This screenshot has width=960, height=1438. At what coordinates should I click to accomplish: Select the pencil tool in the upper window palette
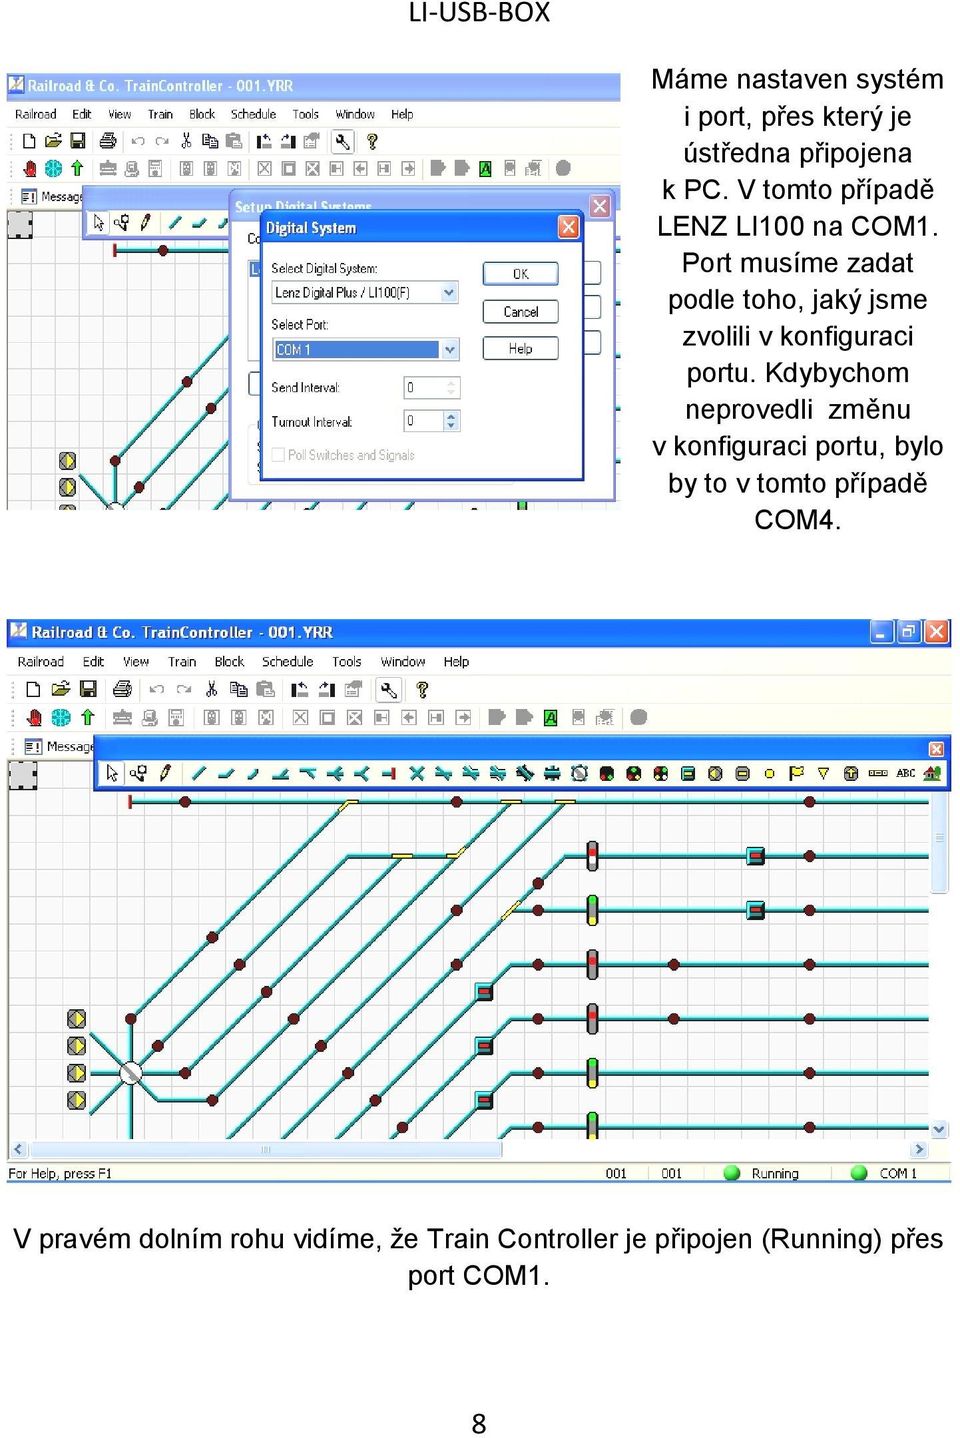pos(145,222)
